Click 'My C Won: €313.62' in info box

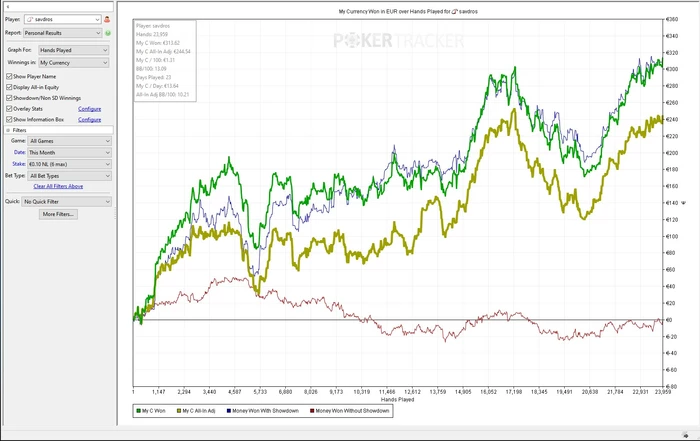point(158,43)
